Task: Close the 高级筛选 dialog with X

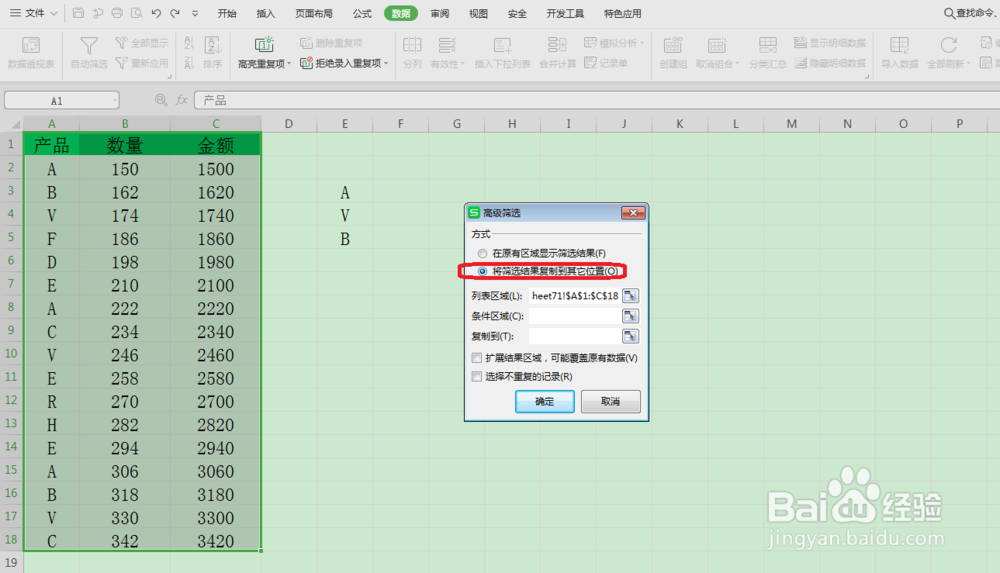Action: (633, 212)
